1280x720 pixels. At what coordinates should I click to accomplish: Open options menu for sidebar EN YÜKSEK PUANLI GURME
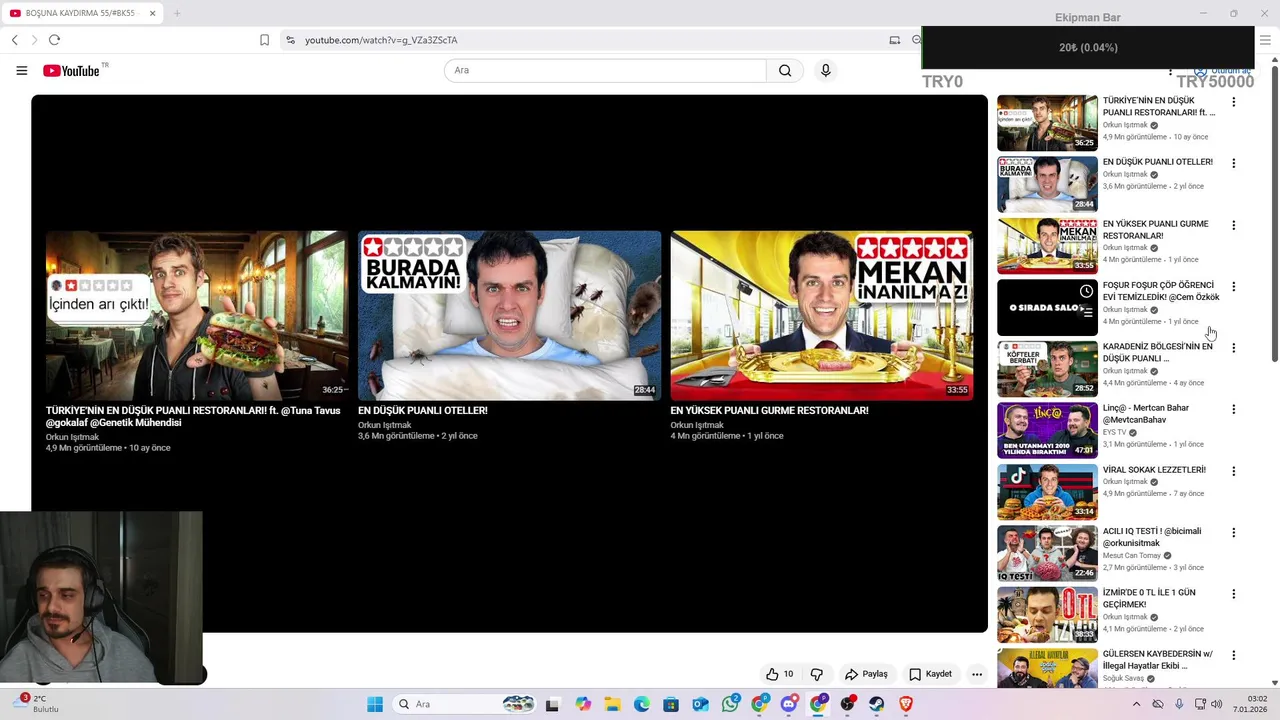[x=1233, y=225]
